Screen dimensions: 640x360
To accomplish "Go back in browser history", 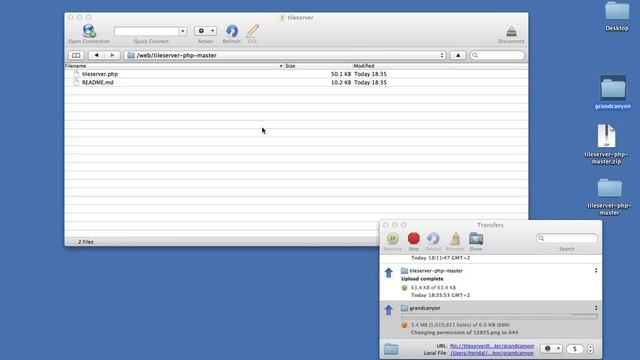I will pos(96,55).
